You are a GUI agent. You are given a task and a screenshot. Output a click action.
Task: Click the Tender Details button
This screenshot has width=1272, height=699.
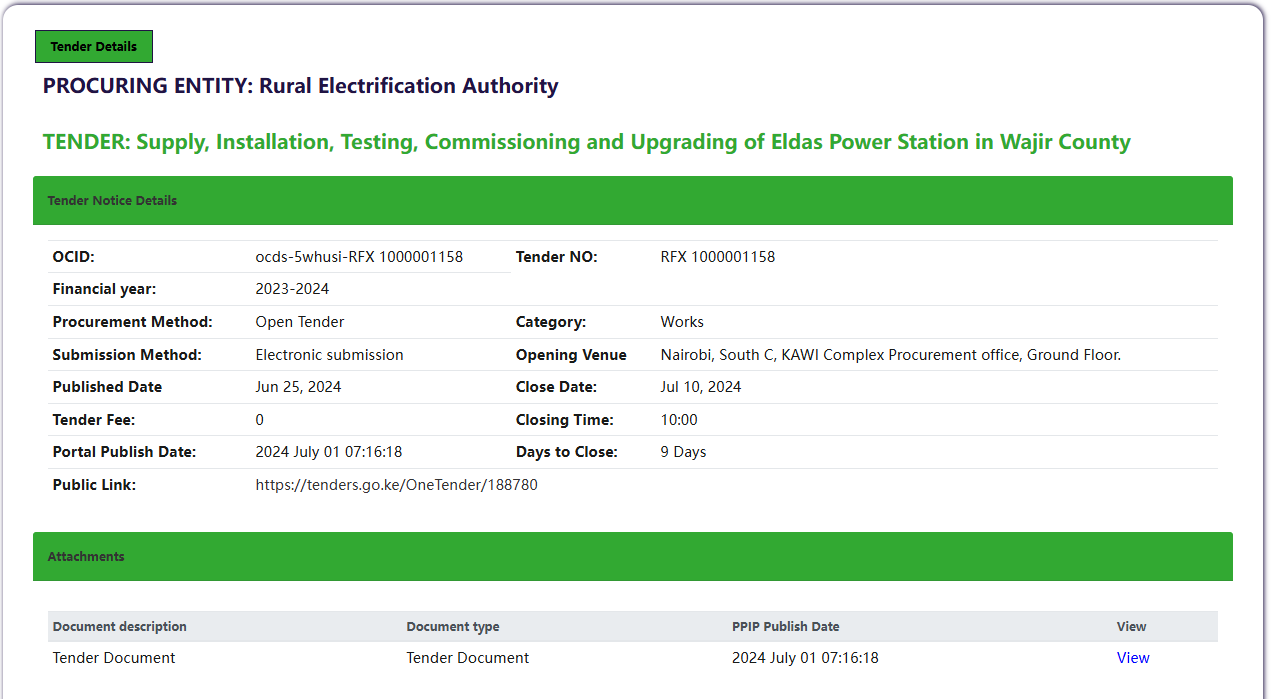[94, 47]
